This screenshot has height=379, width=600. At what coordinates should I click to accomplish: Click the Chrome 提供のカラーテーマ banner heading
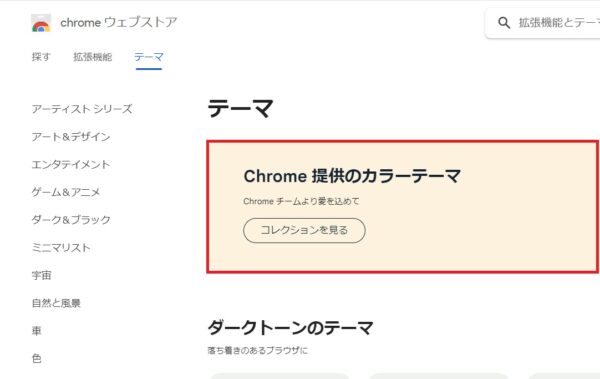[x=352, y=176]
